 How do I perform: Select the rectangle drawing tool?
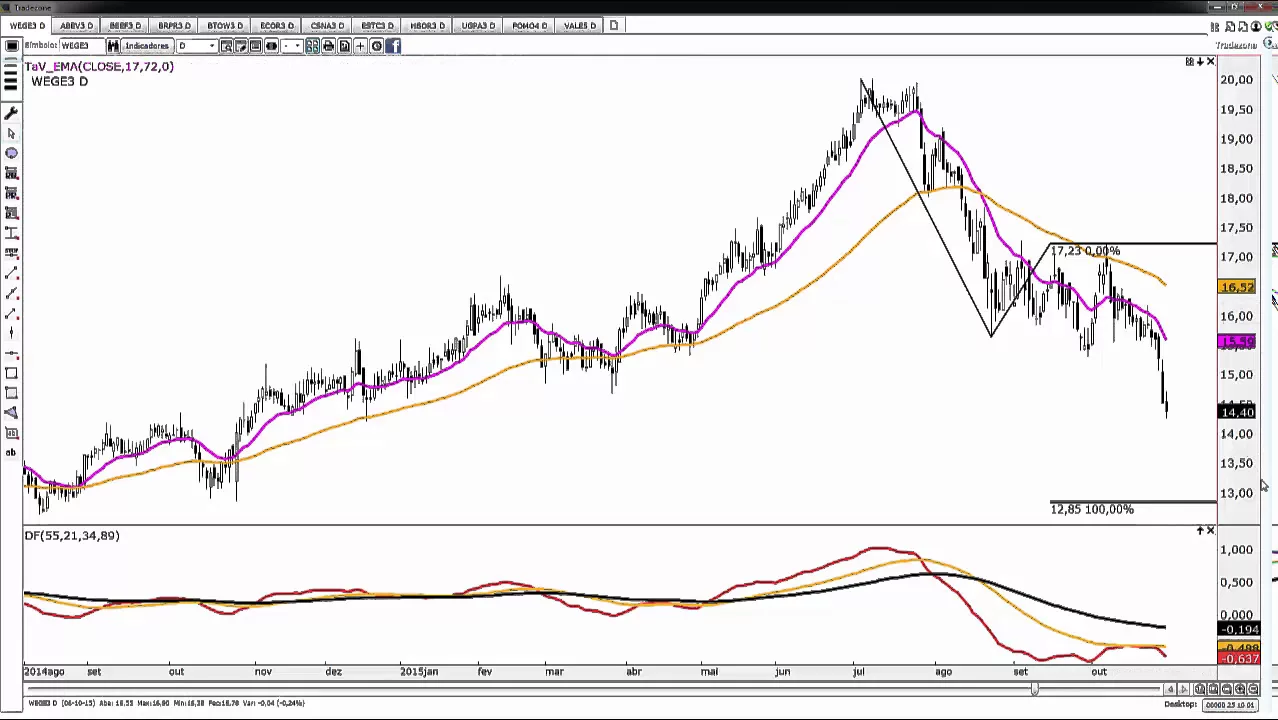[x=11, y=373]
